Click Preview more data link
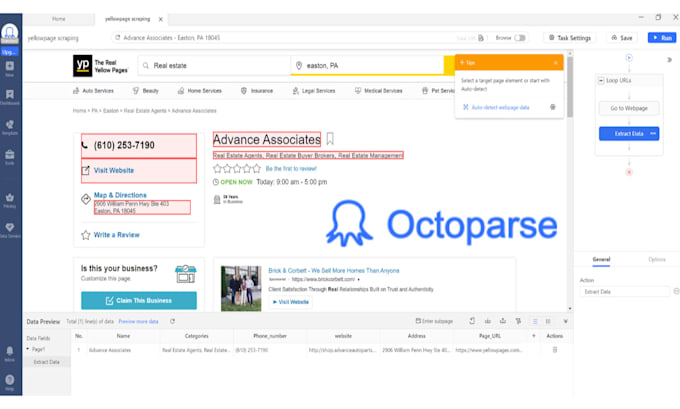 tap(138, 321)
